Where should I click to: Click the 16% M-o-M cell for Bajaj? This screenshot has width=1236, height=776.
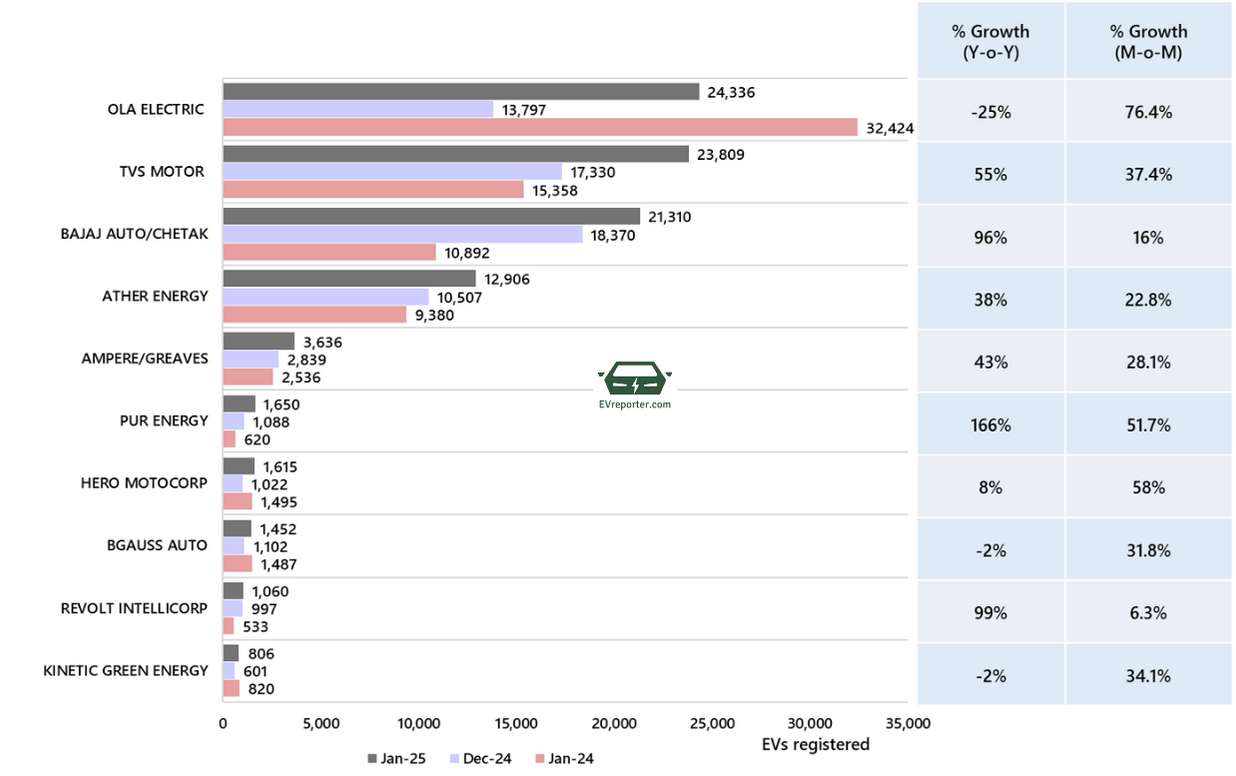(x=1148, y=237)
